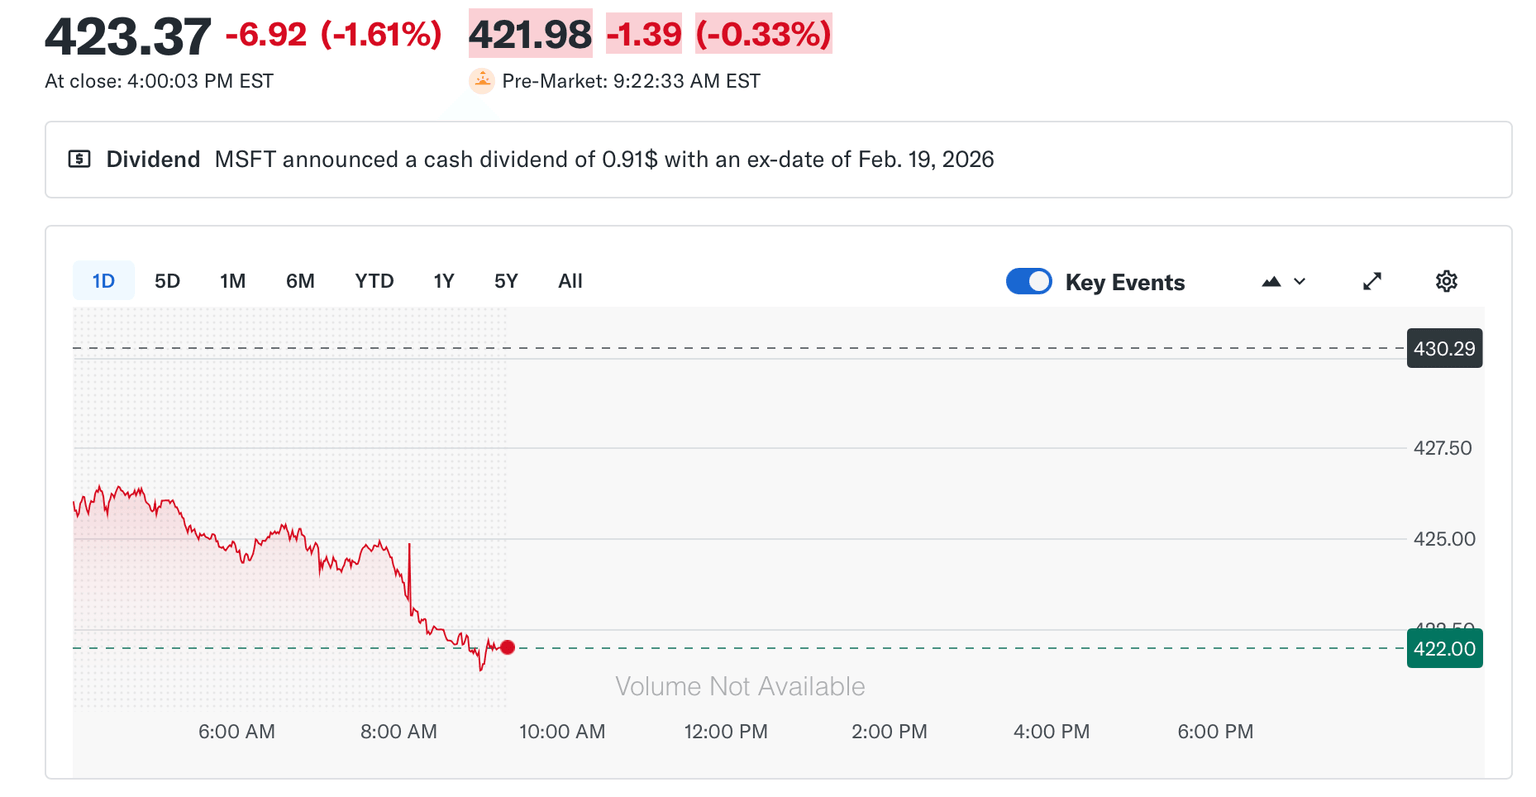This screenshot has width=1536, height=797.
Task: Toggle the Key Events switch off
Action: [1029, 282]
